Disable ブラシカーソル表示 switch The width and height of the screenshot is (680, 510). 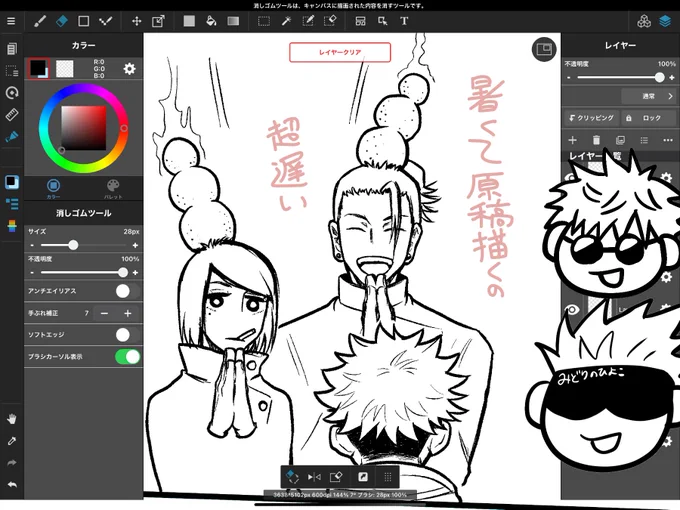pyautogui.click(x=128, y=357)
